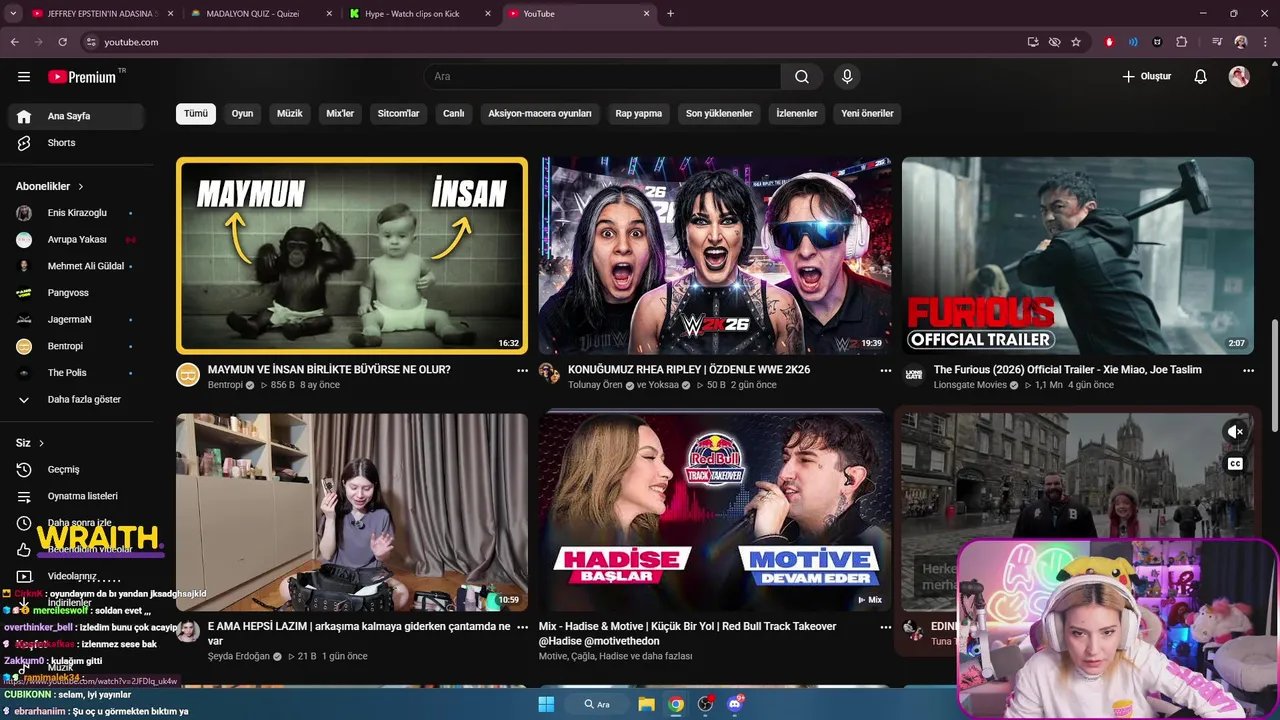This screenshot has height=720, width=1280.
Task: Click the Chrome taskbar icon
Action: [x=677, y=704]
